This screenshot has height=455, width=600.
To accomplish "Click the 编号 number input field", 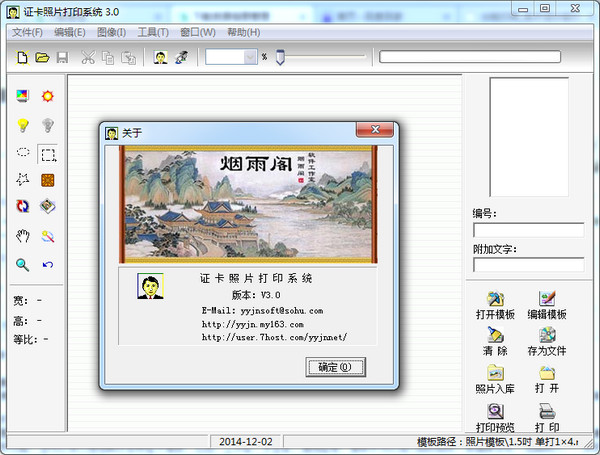I will [528, 230].
